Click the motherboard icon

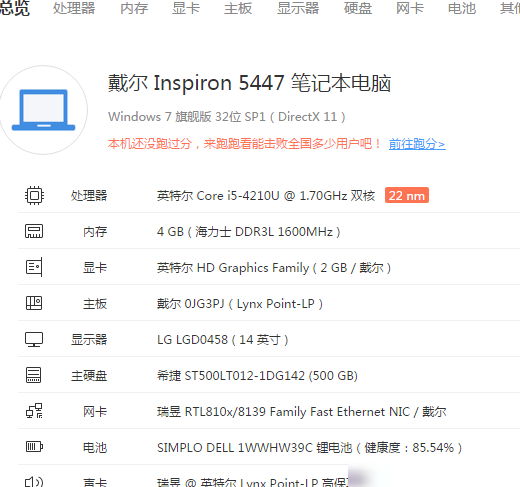[34, 303]
